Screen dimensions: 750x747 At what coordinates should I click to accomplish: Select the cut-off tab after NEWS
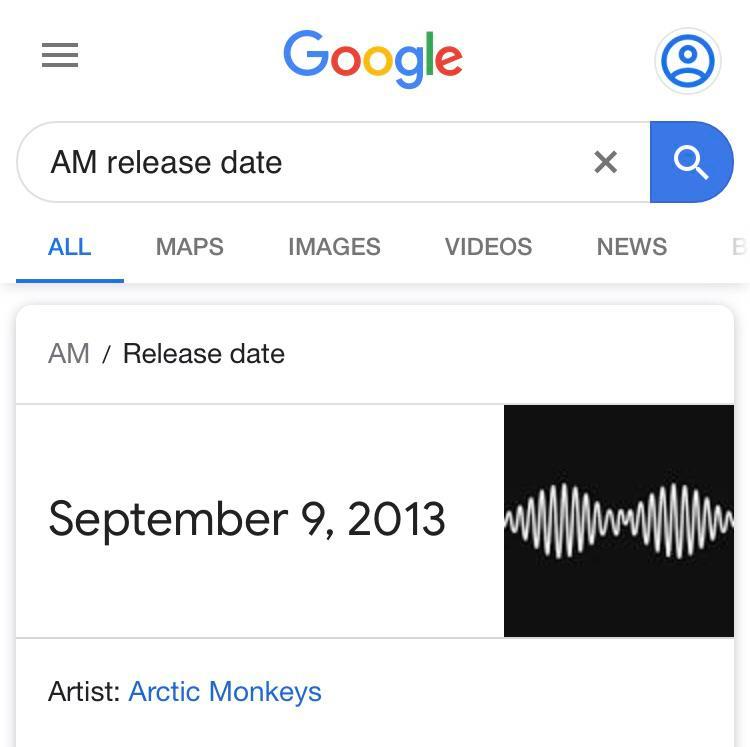pyautogui.click(x=739, y=247)
